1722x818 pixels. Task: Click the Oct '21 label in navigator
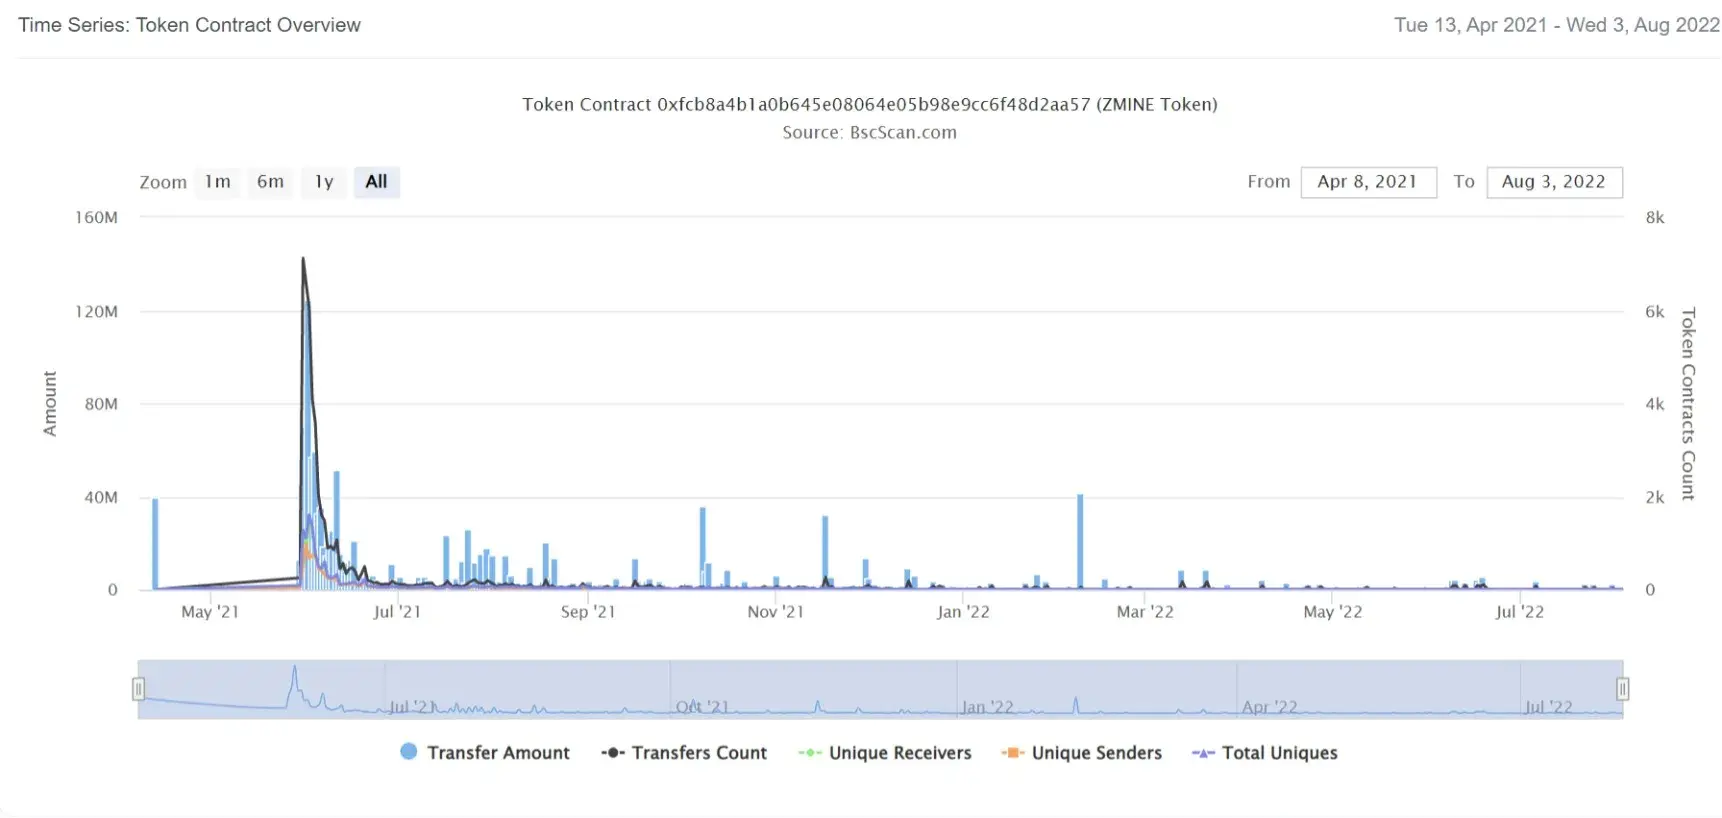[702, 707]
